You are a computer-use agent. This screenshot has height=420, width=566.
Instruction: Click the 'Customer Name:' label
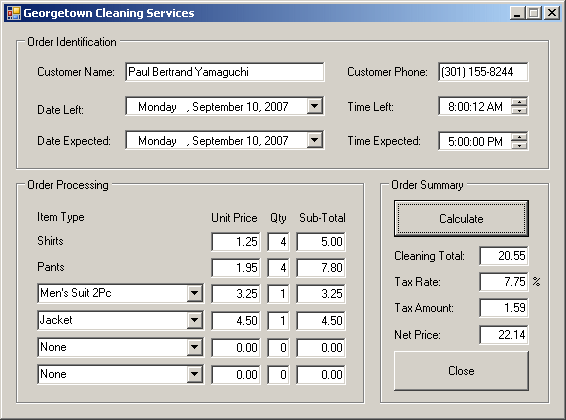[x=76, y=72]
